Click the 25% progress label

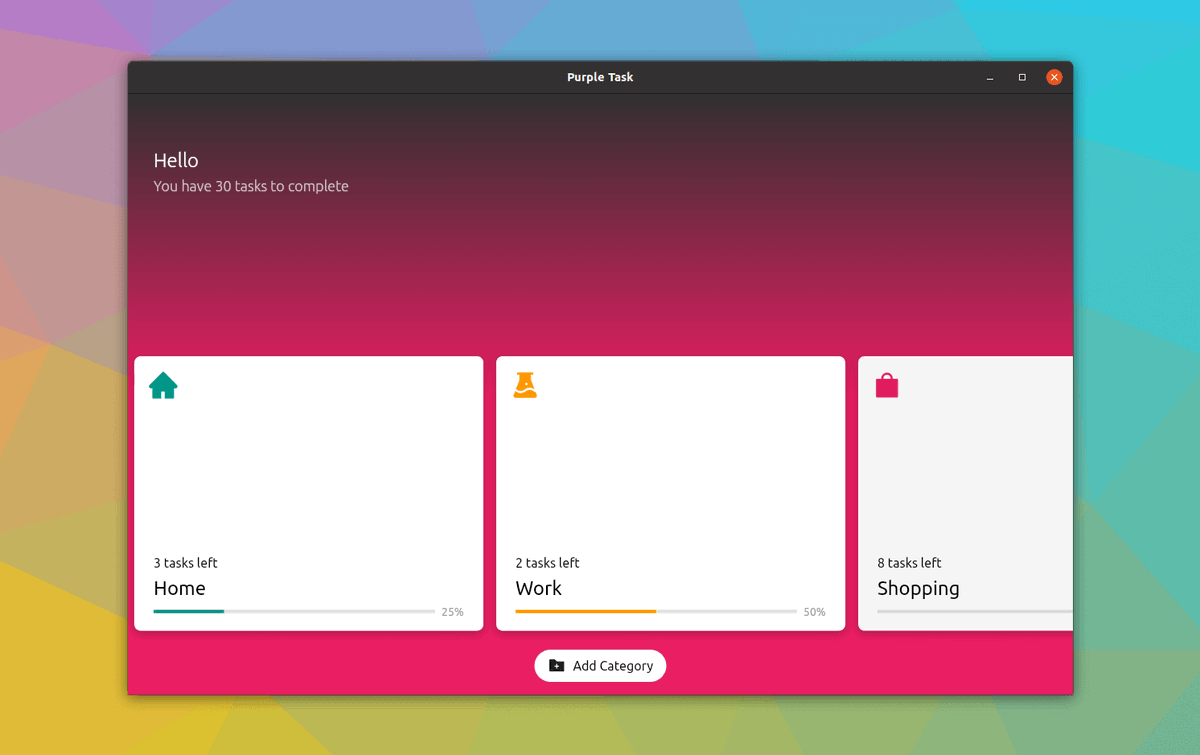pyautogui.click(x=453, y=612)
